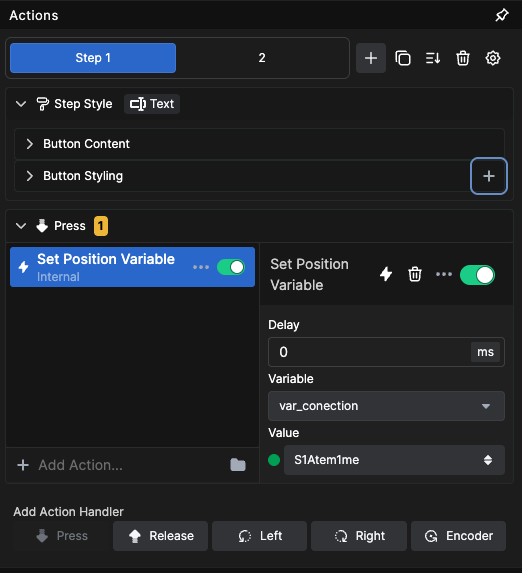Viewport: 522px width, 573px height.
Task: Add a new step with plus button
Action: [x=371, y=58]
